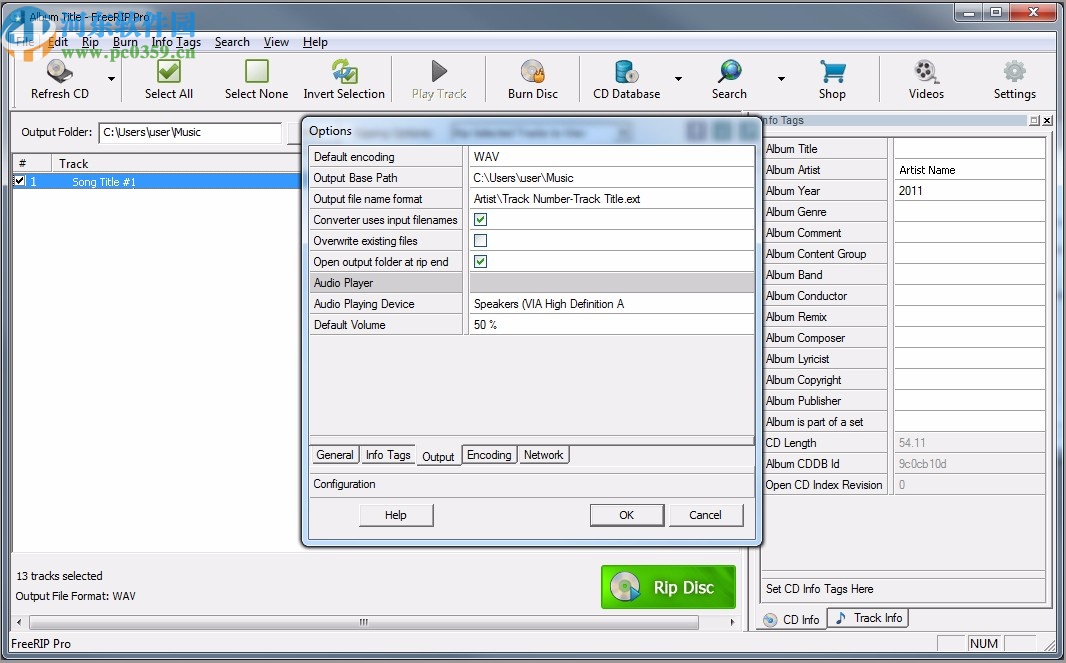Uncheck Converter uses input filenames

480,219
